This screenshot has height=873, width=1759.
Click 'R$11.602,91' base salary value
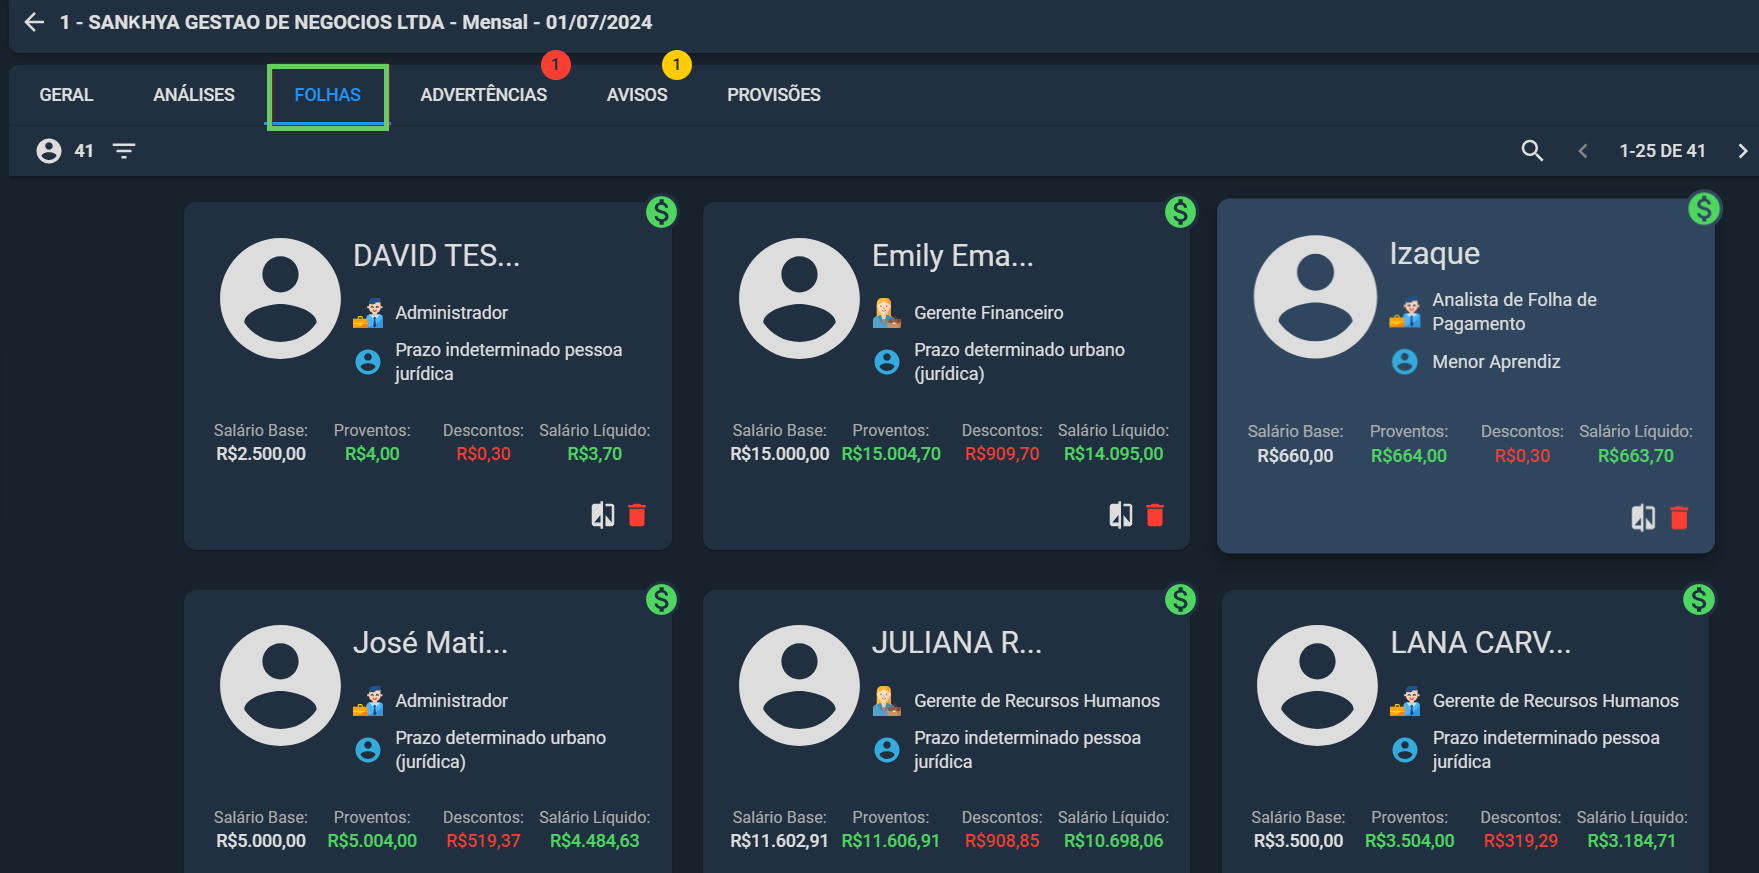point(779,841)
